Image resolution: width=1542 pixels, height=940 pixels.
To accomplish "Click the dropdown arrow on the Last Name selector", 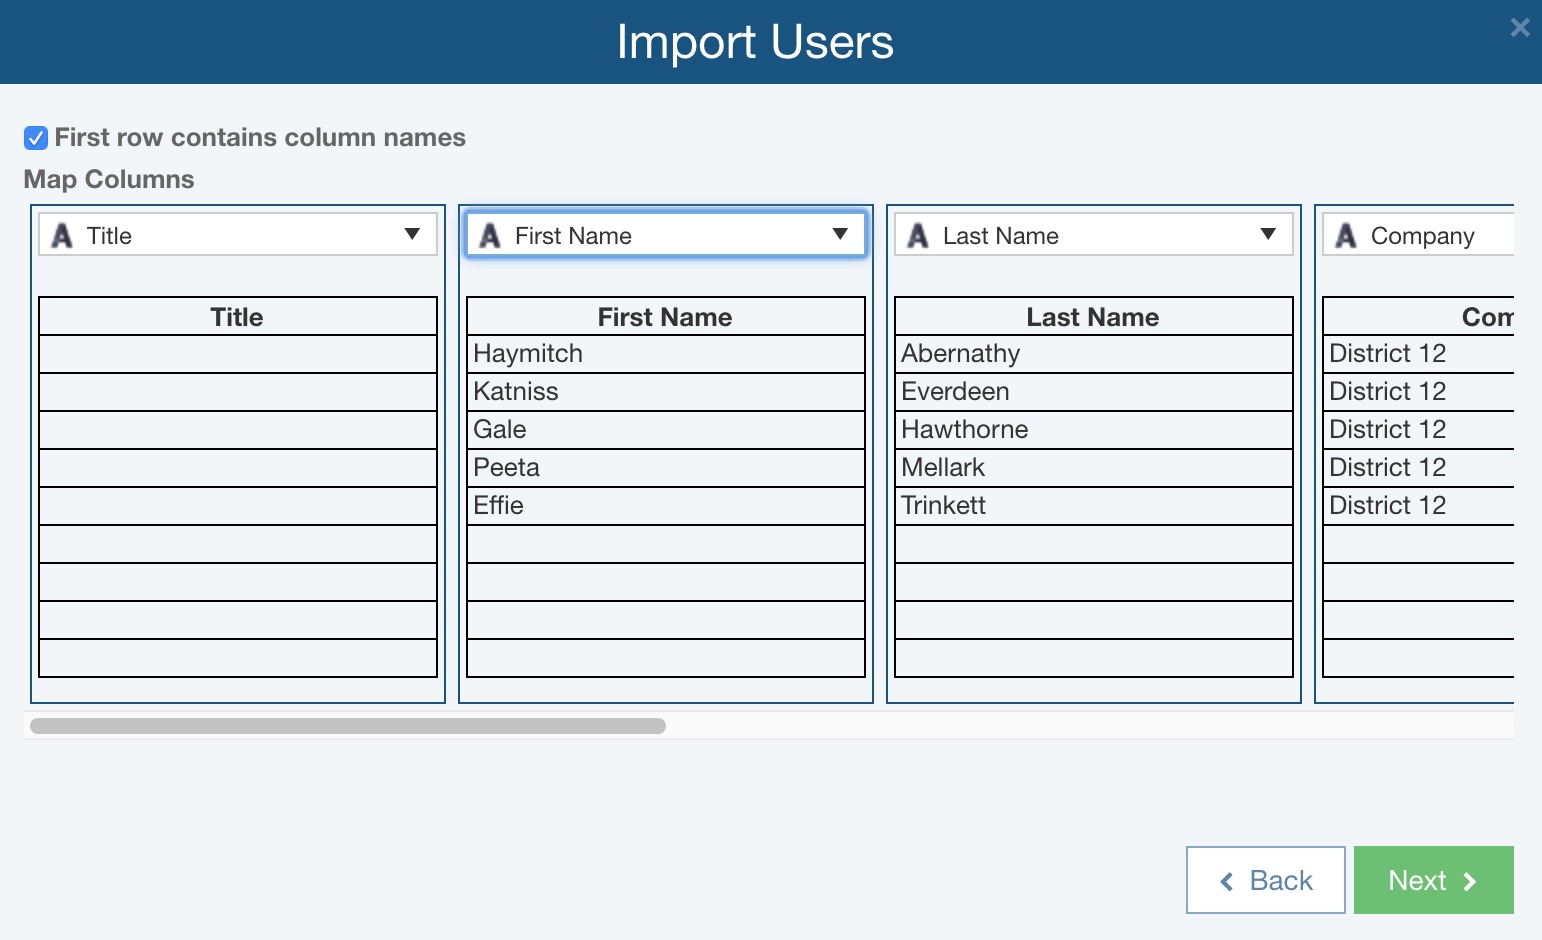I will (1268, 235).
